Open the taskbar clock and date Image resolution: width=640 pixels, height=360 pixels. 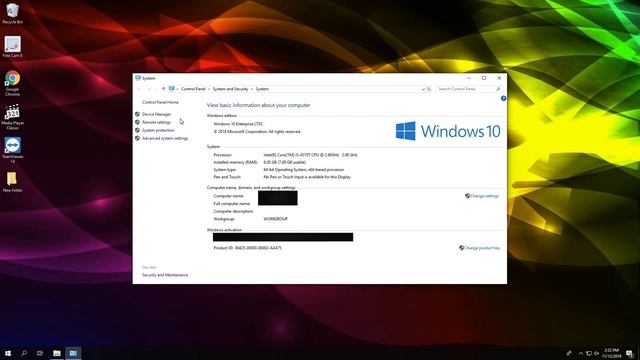pyautogui.click(x=612, y=353)
